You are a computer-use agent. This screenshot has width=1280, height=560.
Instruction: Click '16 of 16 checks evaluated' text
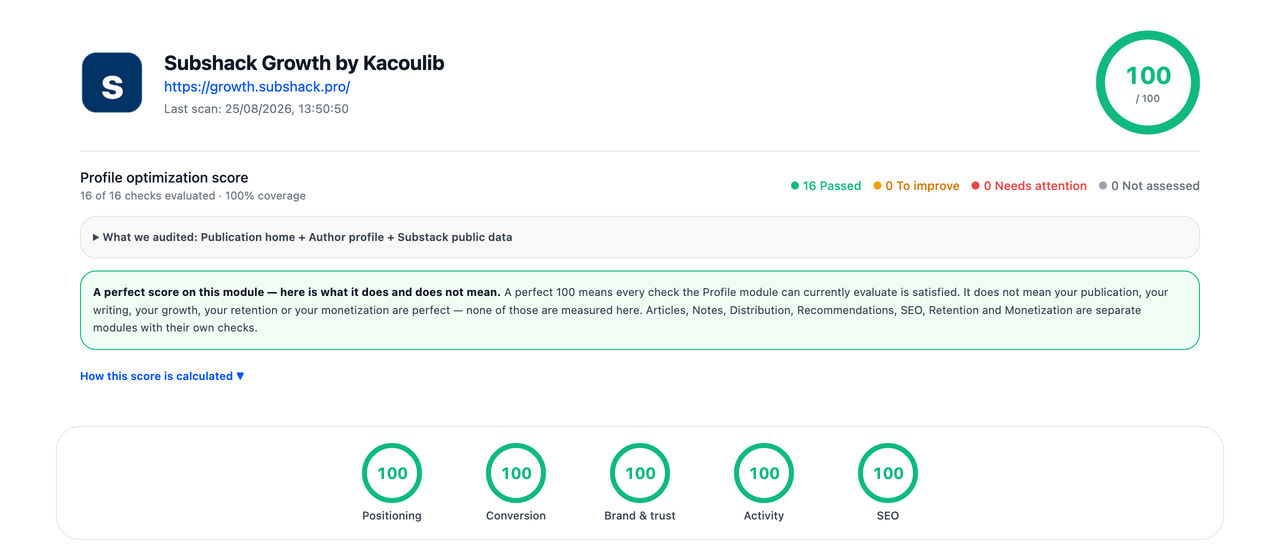(x=148, y=196)
